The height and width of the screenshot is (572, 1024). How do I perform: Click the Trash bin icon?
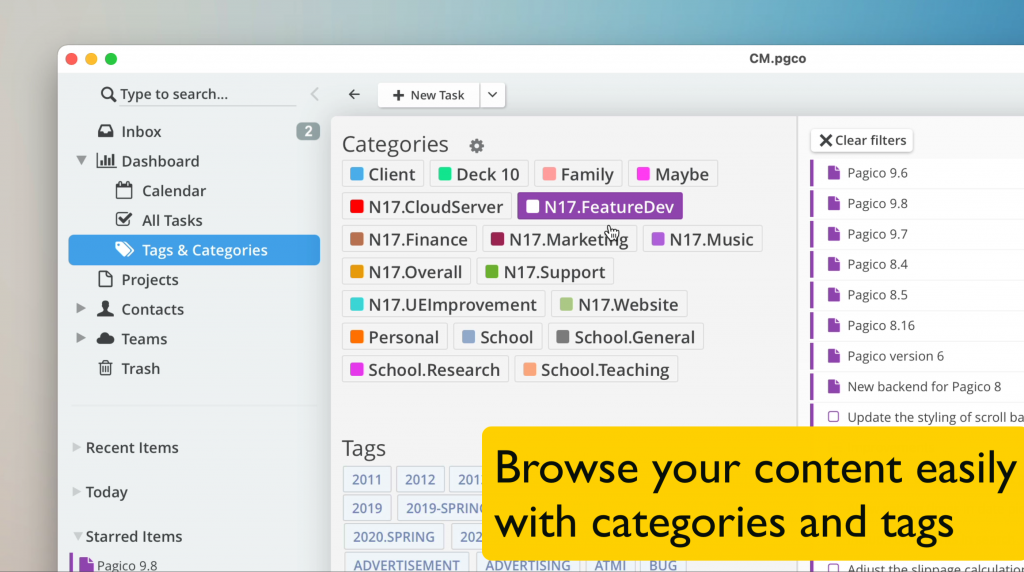(x=105, y=368)
